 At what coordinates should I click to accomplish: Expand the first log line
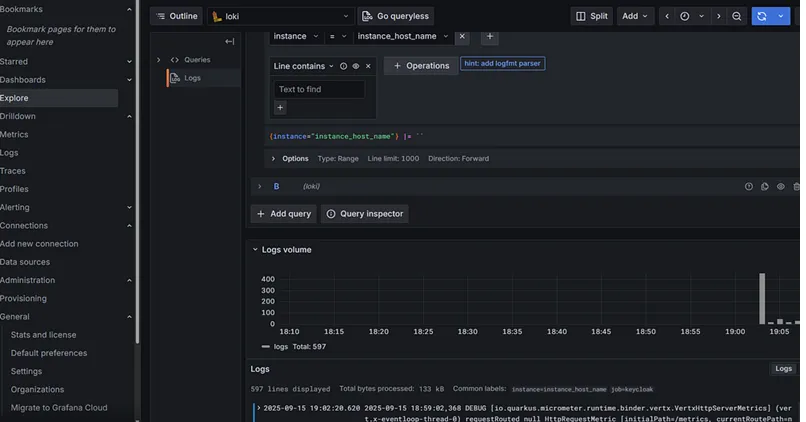(259, 408)
